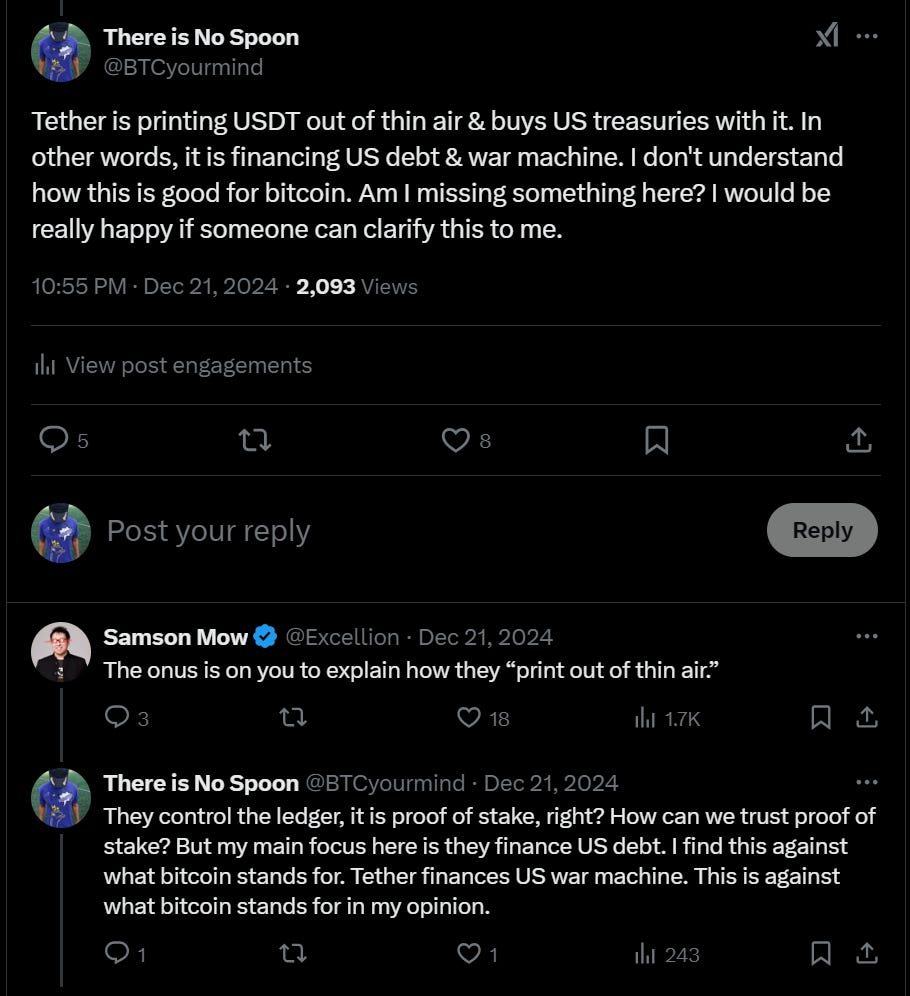The width and height of the screenshot is (910, 996).
Task: Bookmark the main post
Action: [656, 440]
